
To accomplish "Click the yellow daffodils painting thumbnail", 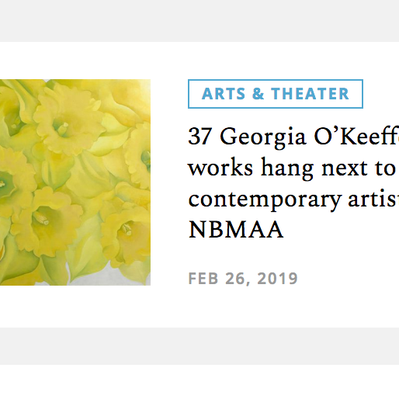I will pyautogui.click(x=75, y=182).
